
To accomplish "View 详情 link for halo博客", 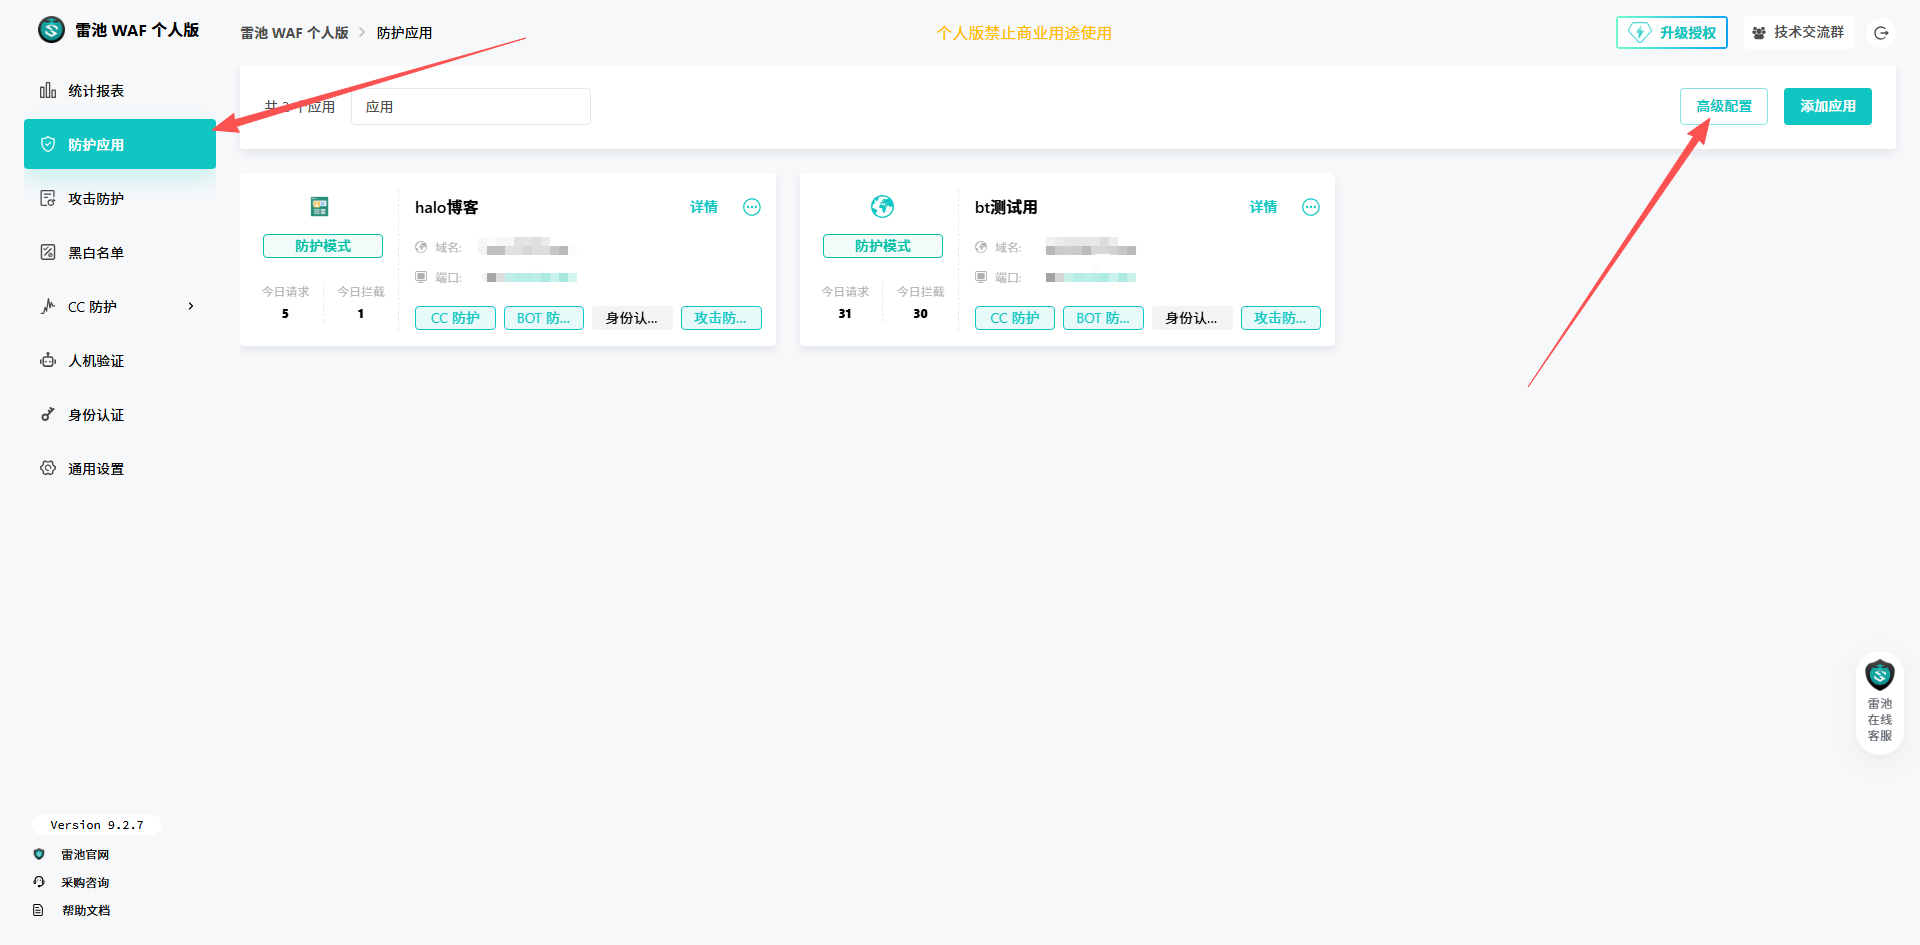I will click(704, 207).
